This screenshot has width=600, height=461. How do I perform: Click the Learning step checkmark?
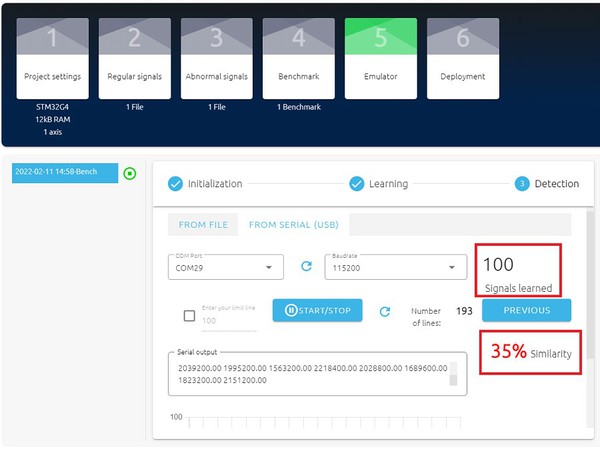[x=357, y=184]
